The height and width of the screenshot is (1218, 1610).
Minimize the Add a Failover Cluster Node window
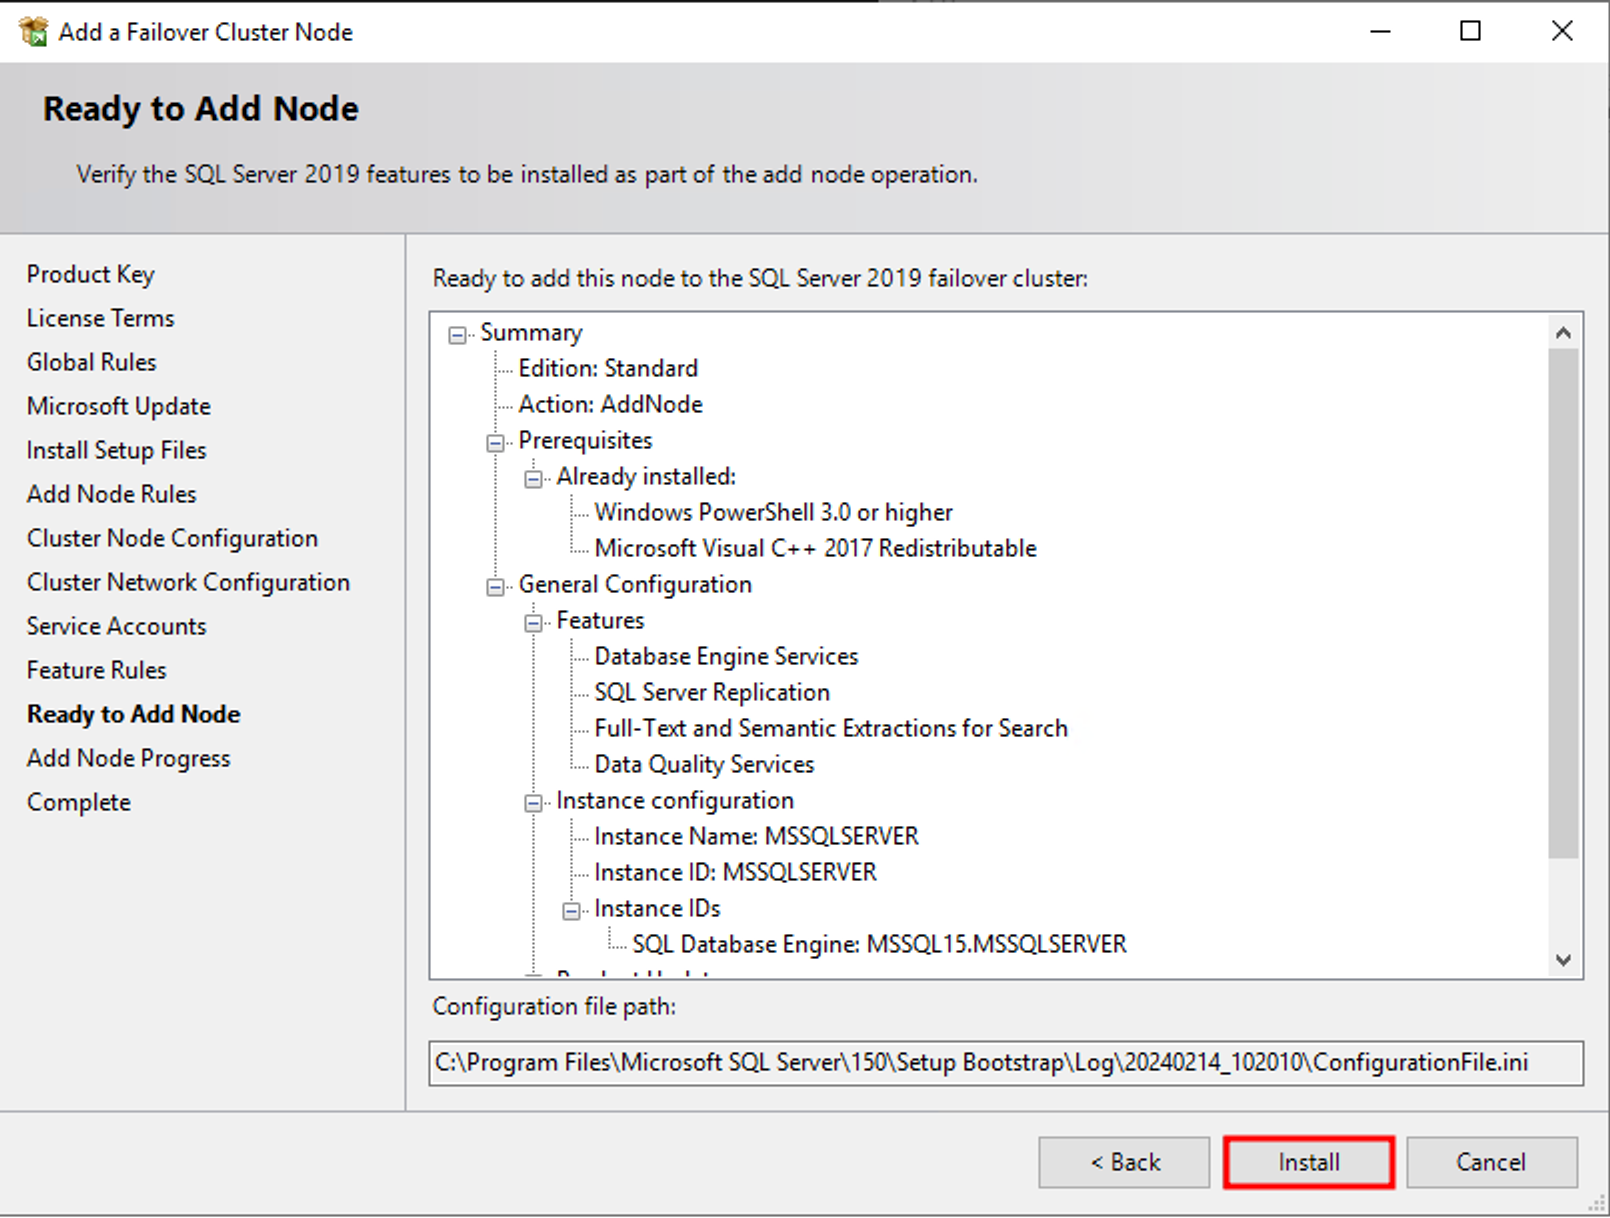[x=1380, y=31]
